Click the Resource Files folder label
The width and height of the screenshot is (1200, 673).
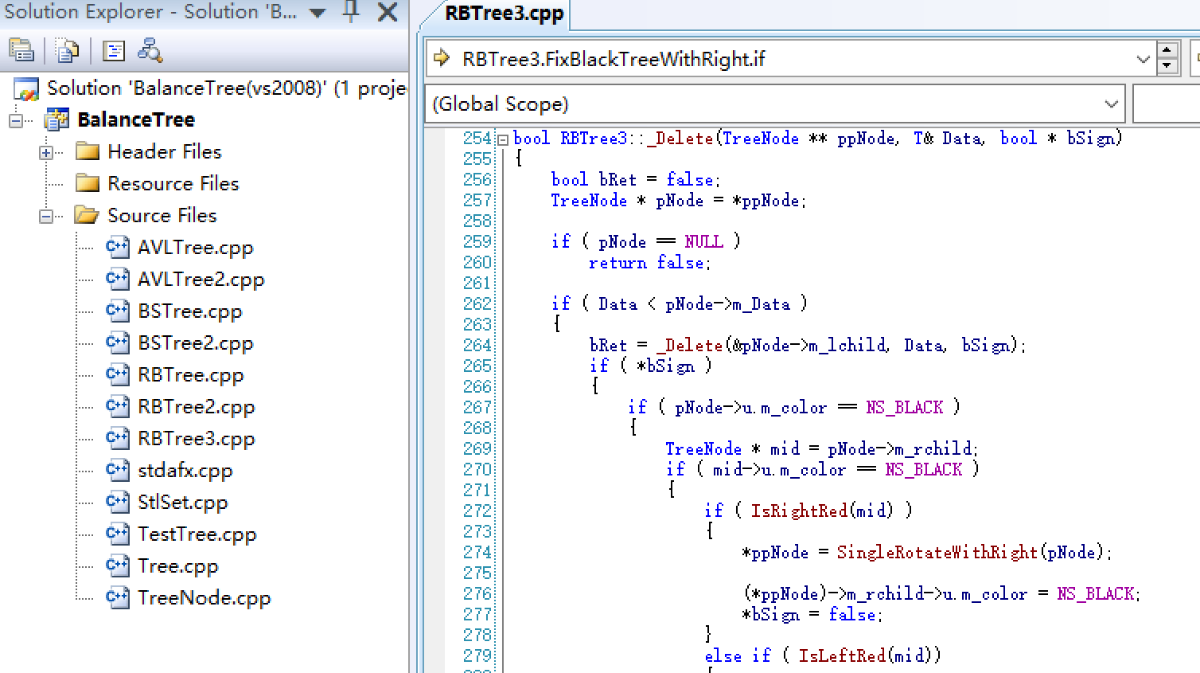[173, 184]
